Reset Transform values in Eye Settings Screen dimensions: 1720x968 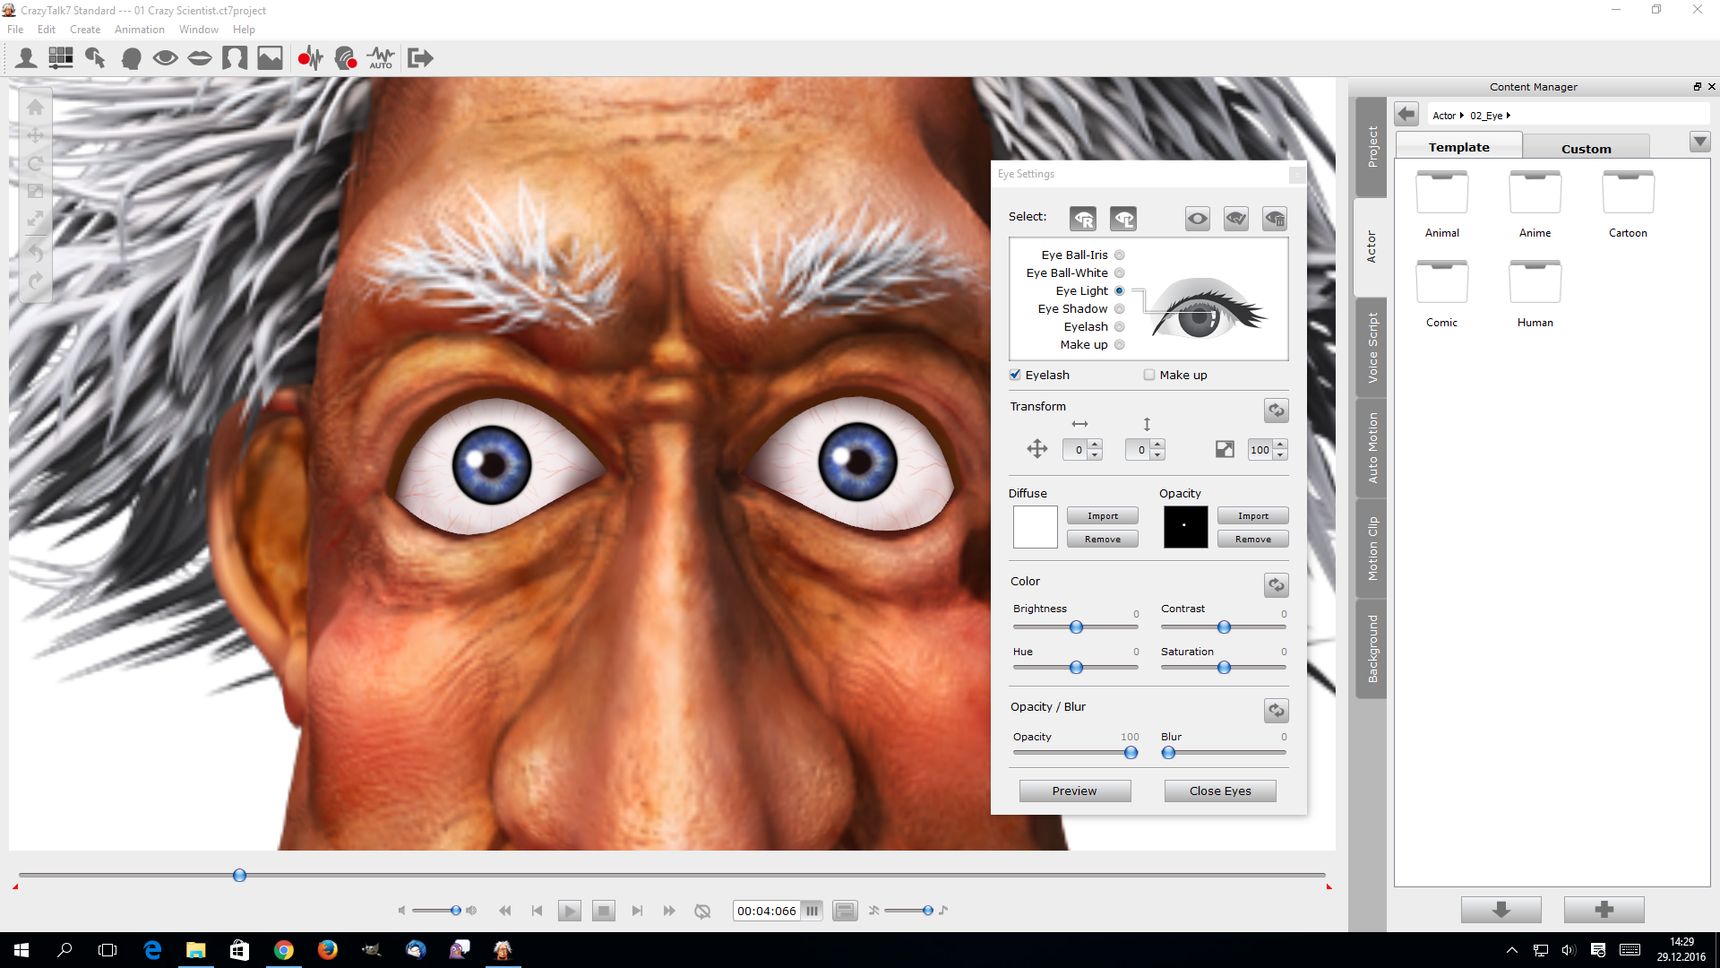1276,410
